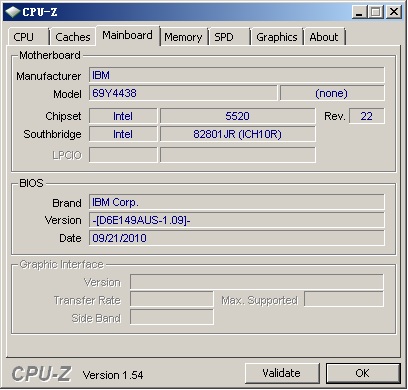Minimize the CPU-Z window

click(x=359, y=12)
